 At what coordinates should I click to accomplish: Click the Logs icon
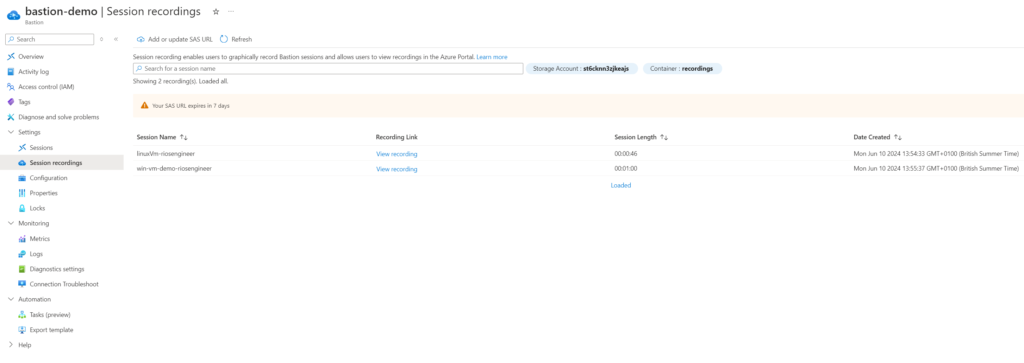(22, 254)
